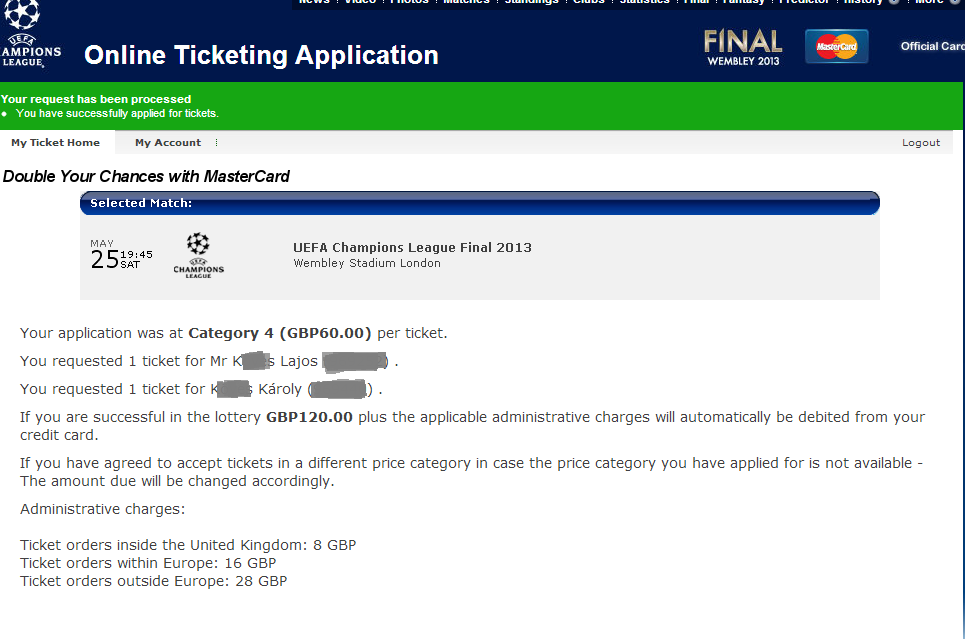Log out using the Logout link

click(x=921, y=143)
